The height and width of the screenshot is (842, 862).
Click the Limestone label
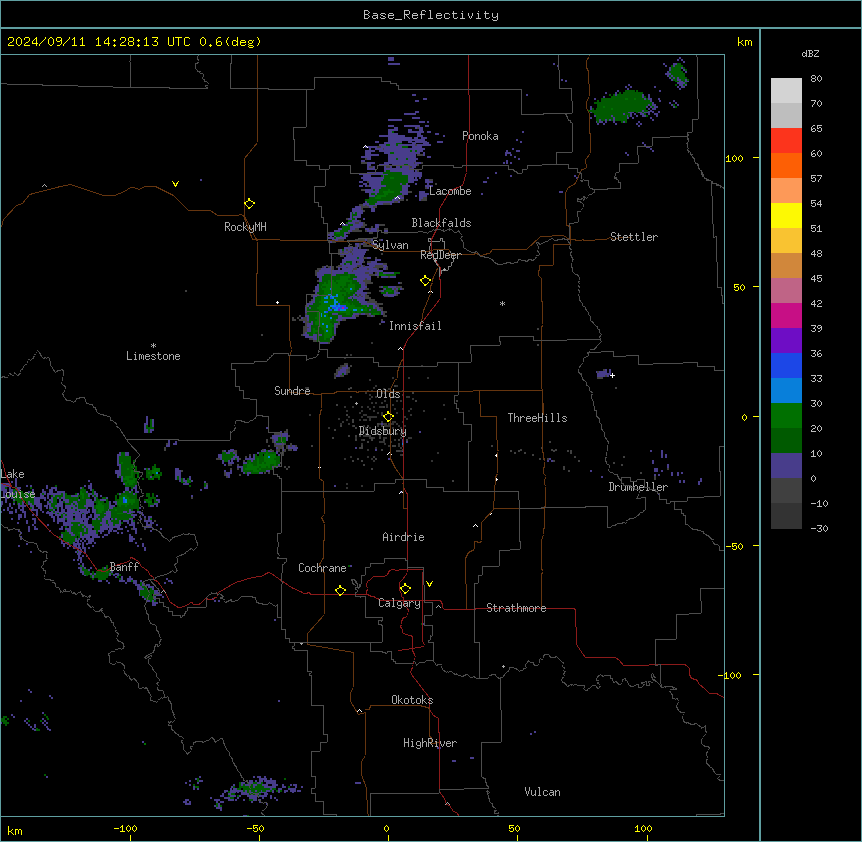point(153,356)
